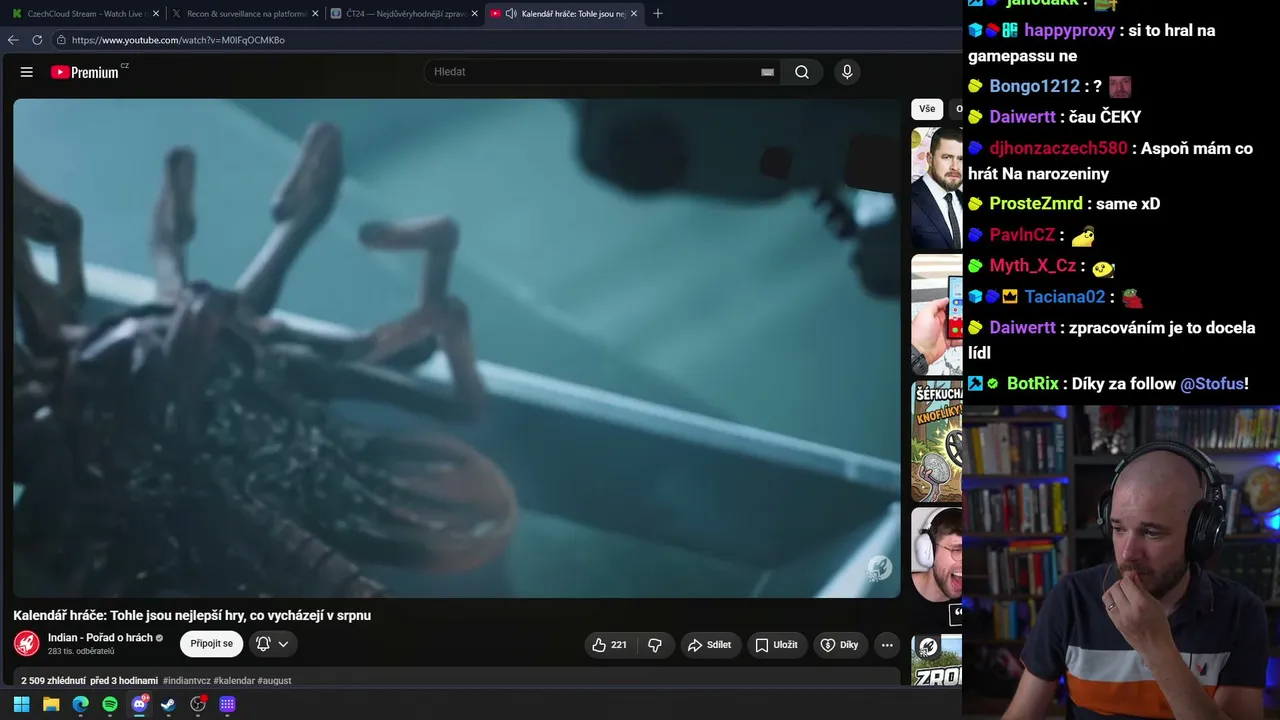Image resolution: width=1280 pixels, height=720 pixels.
Task: Click the #indiantvcz hashtag
Action: pos(187,681)
